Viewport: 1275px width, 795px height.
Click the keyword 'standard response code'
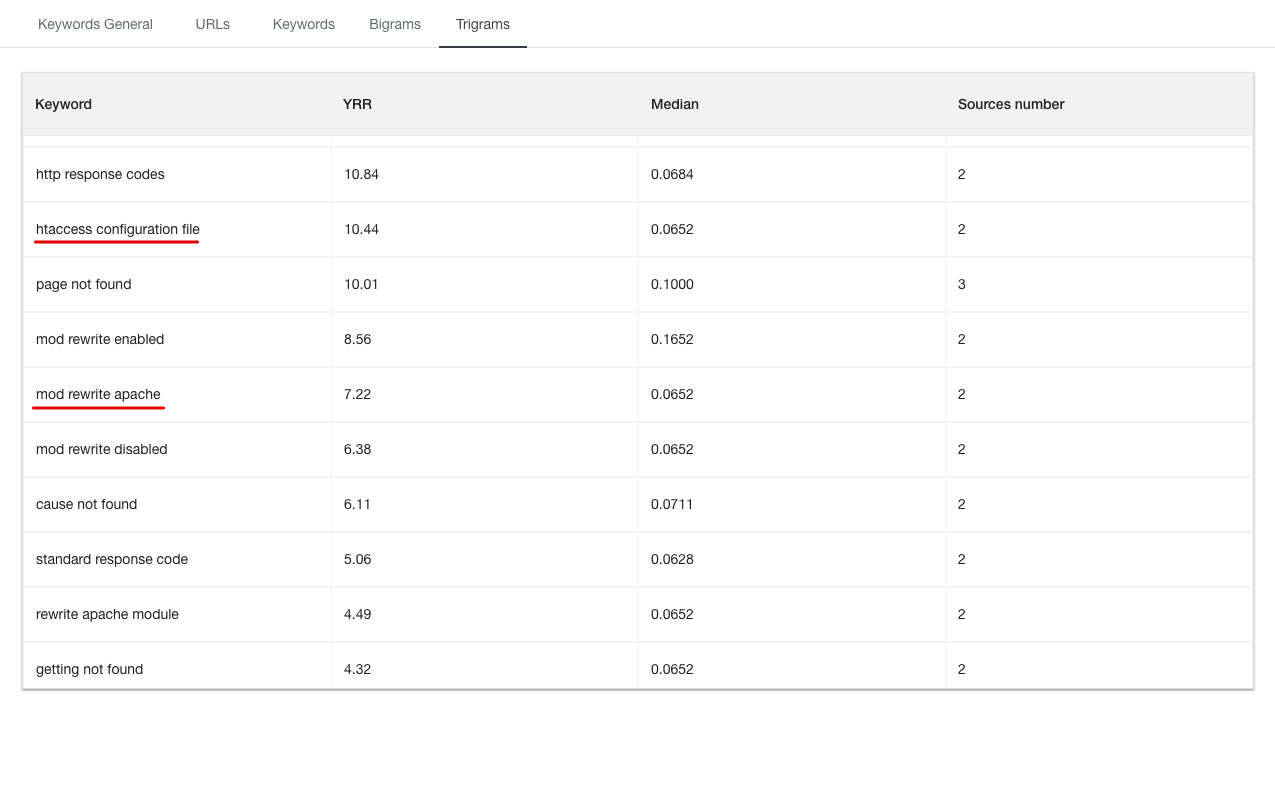112,559
